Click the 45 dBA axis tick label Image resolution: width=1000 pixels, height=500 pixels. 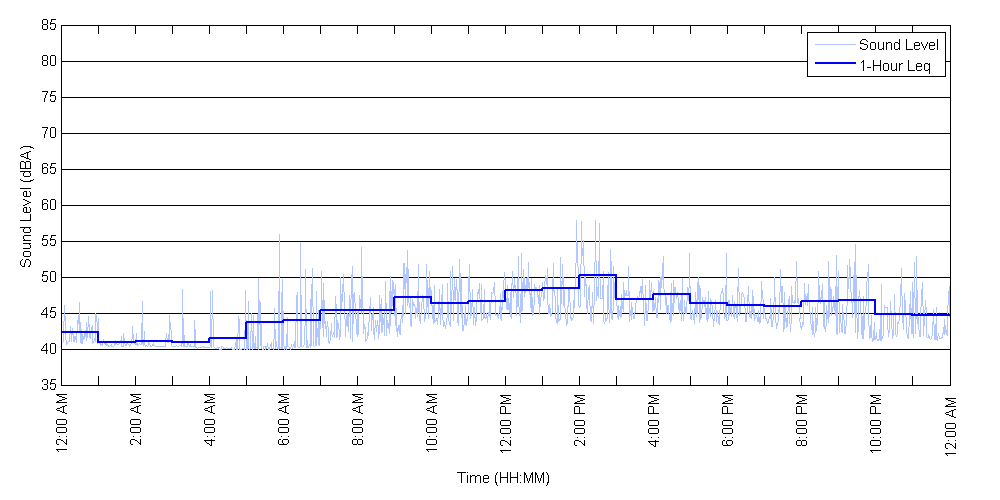coord(48,313)
